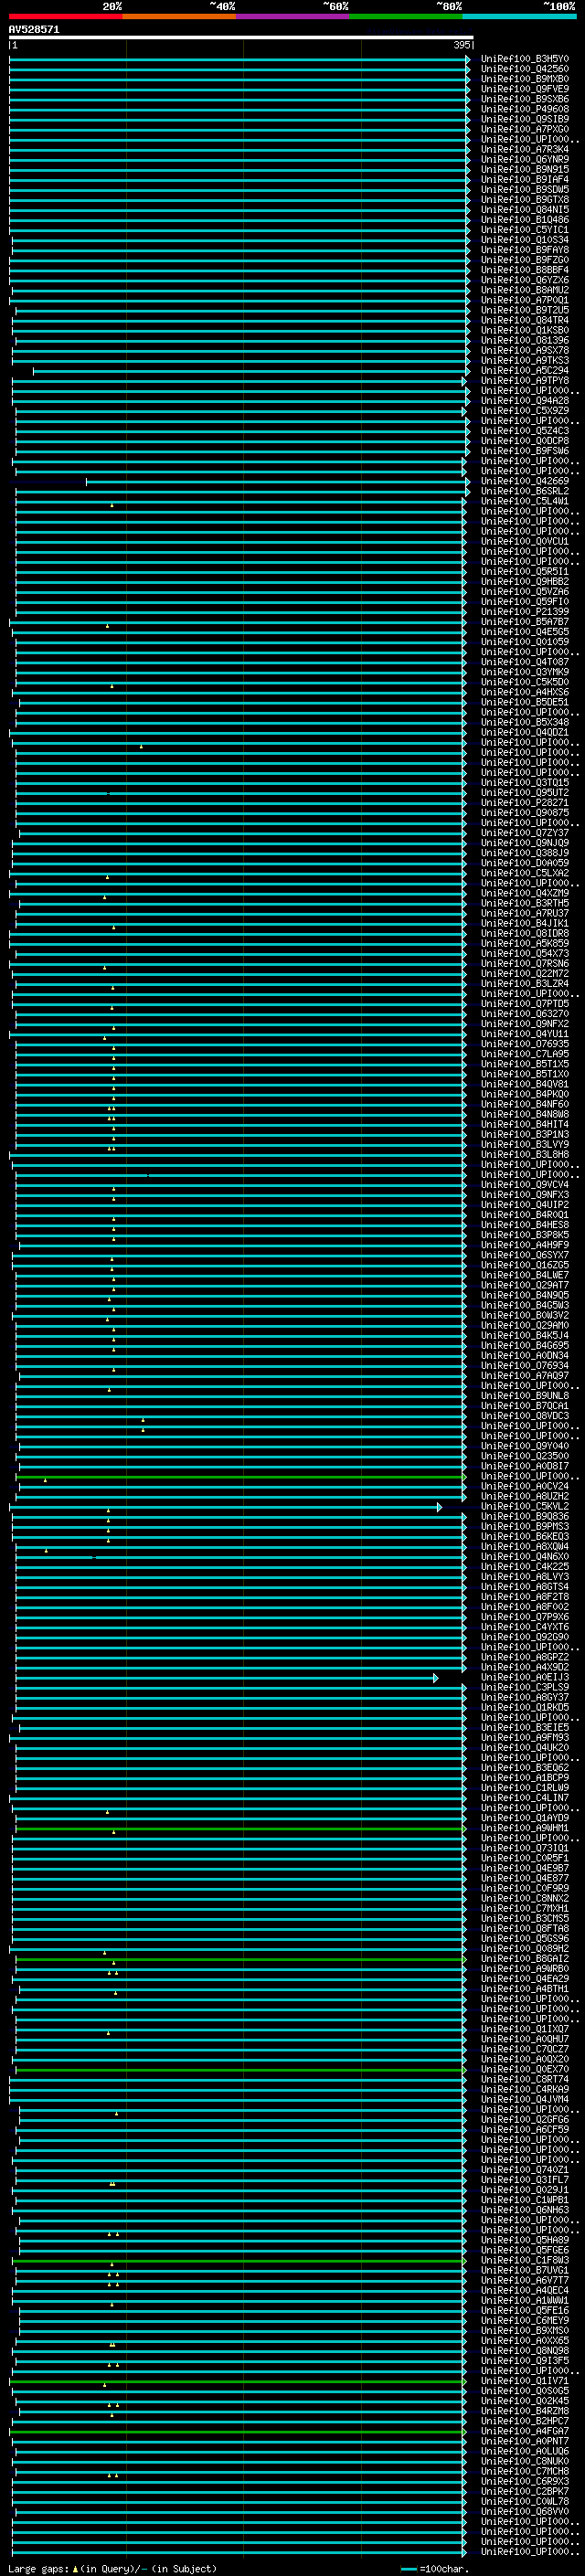Open hit UniRef100_B3H5Y0
The width and height of the screenshot is (585, 2576).
[525, 59]
